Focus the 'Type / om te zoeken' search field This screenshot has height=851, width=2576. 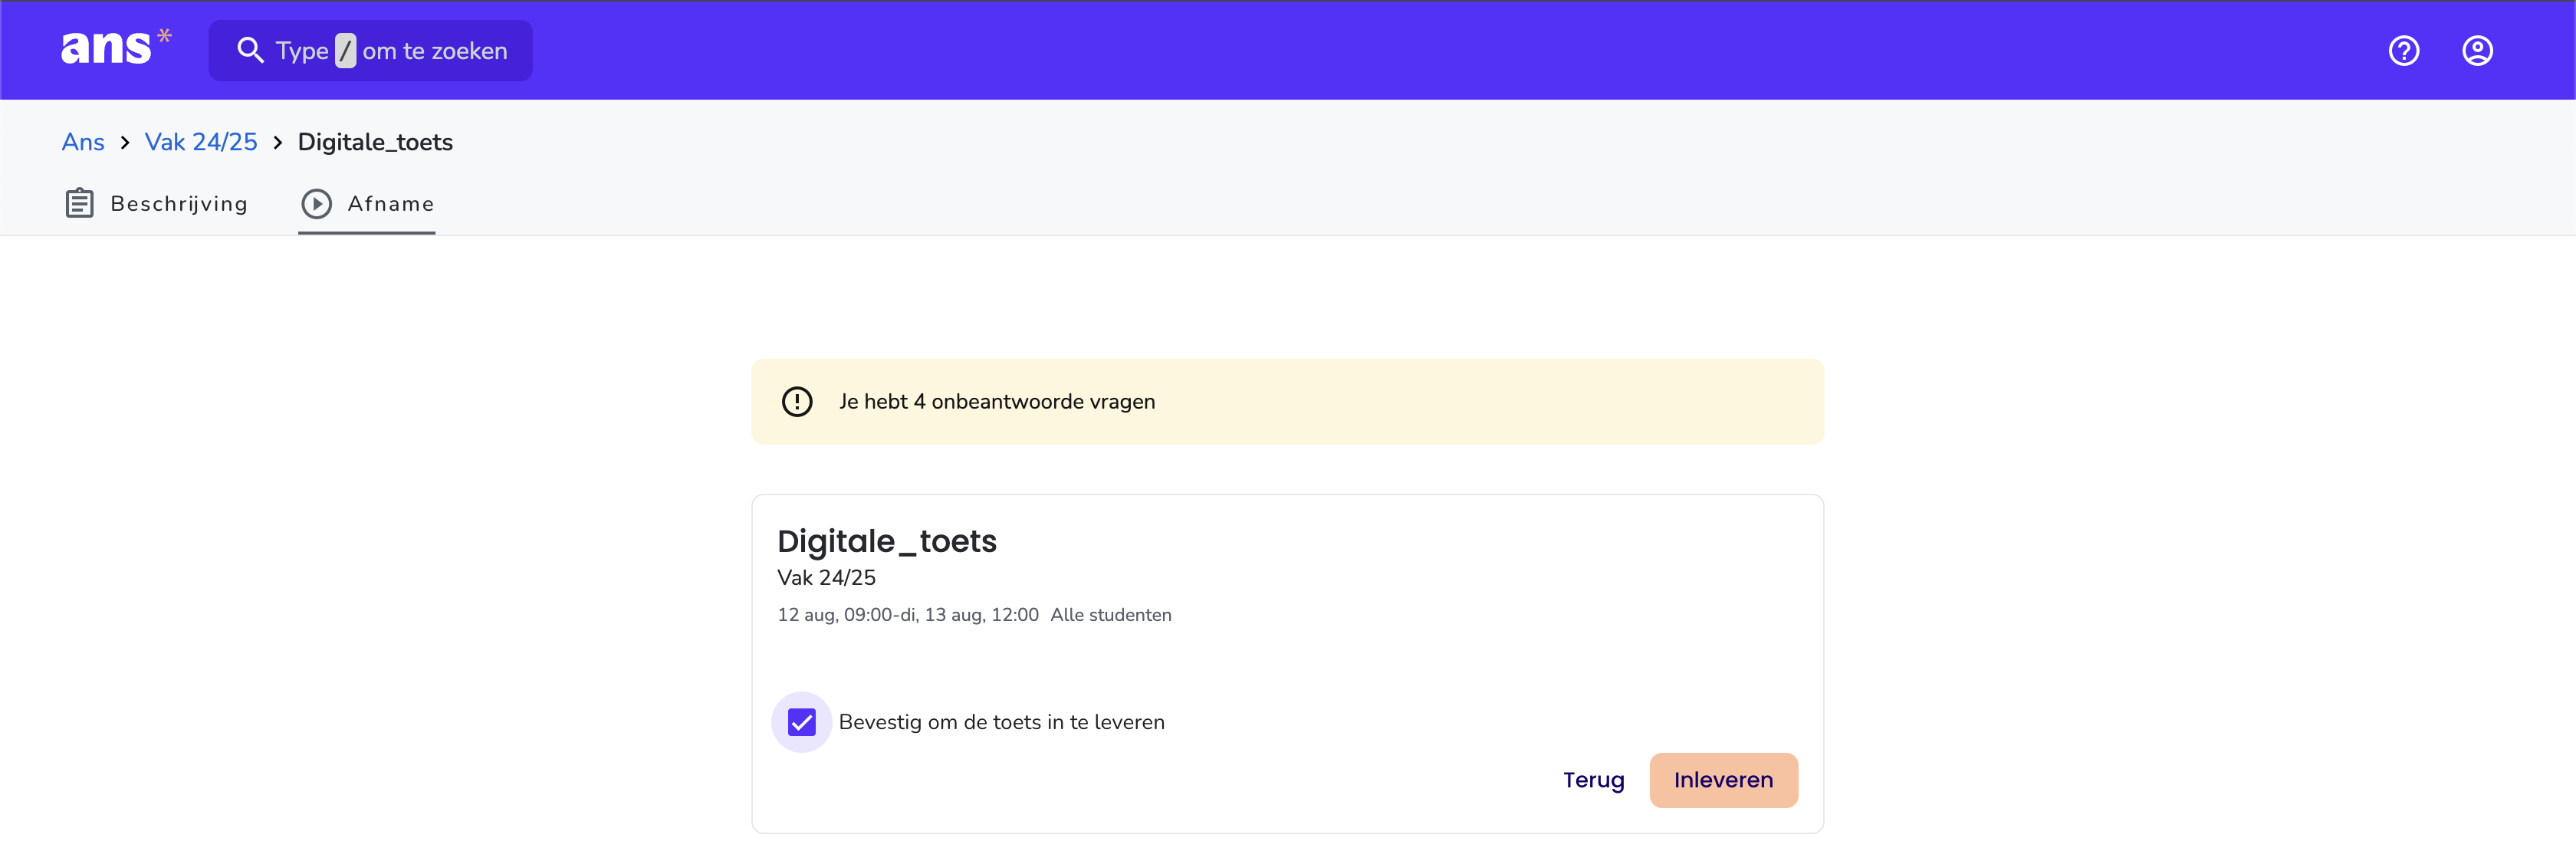(x=371, y=50)
